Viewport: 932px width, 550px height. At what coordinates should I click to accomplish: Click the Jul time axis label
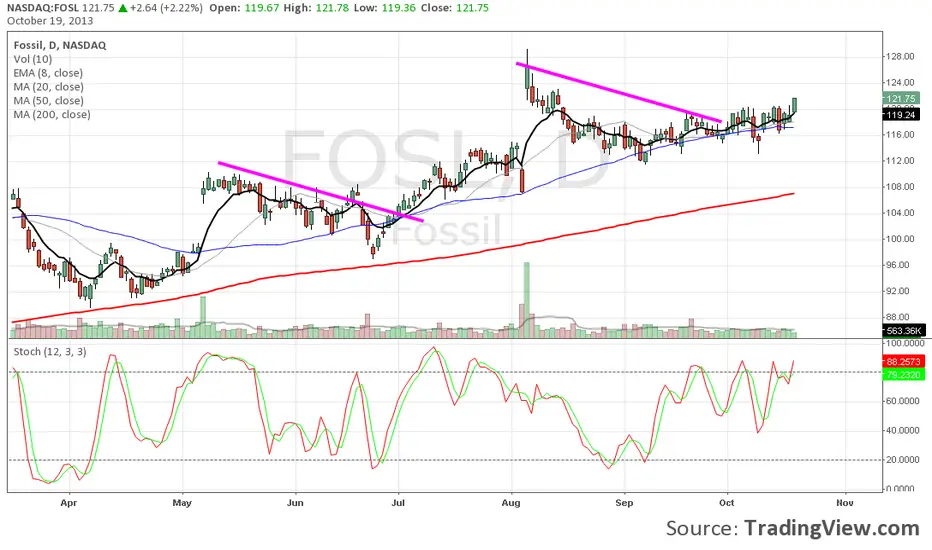(x=398, y=503)
